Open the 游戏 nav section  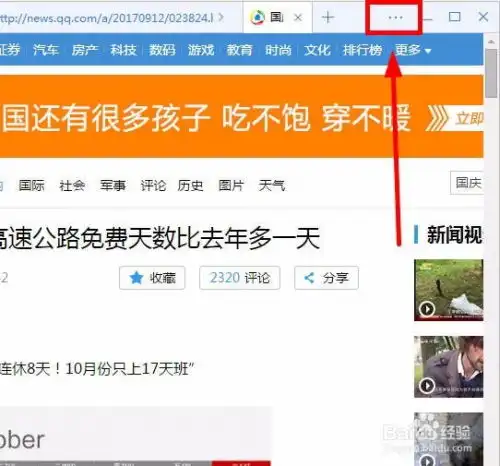coord(201,50)
